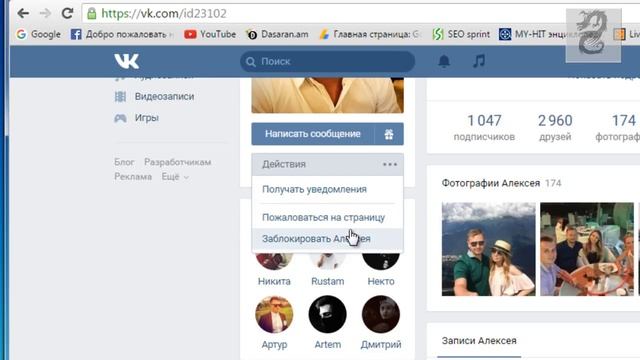Reload the page with refresh icon
Screen dimensions: 640x360
click(x=67, y=13)
